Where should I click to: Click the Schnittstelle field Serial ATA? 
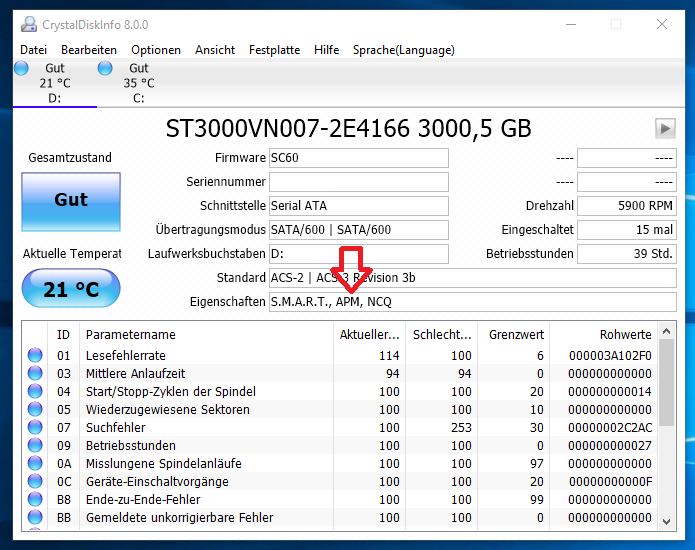(x=359, y=206)
